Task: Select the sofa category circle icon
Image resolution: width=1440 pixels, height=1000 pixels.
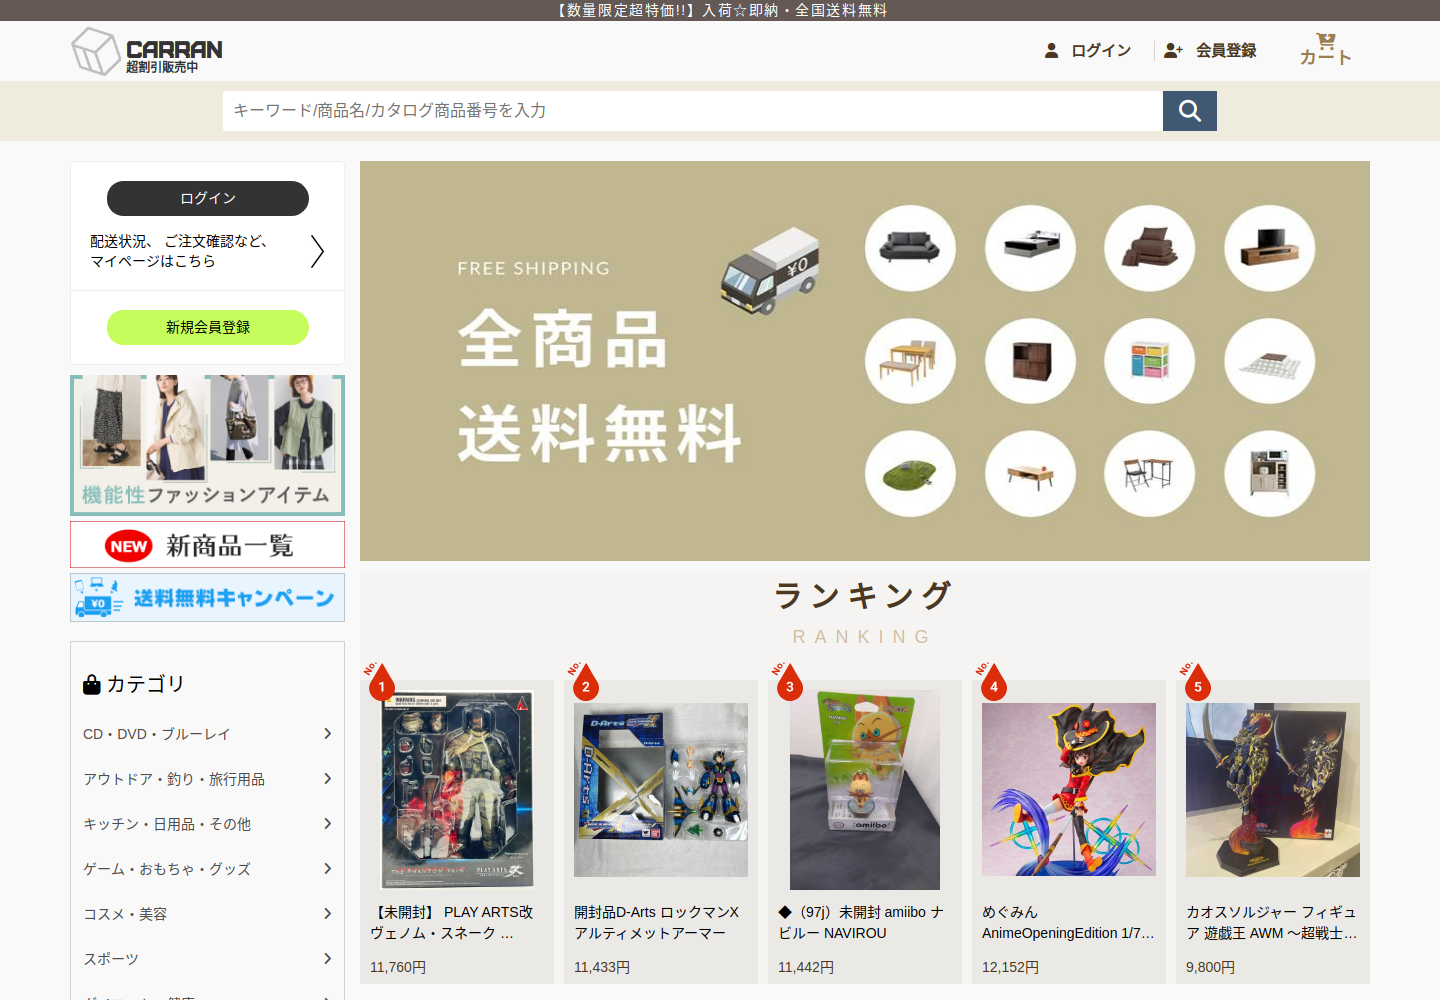Action: point(910,248)
